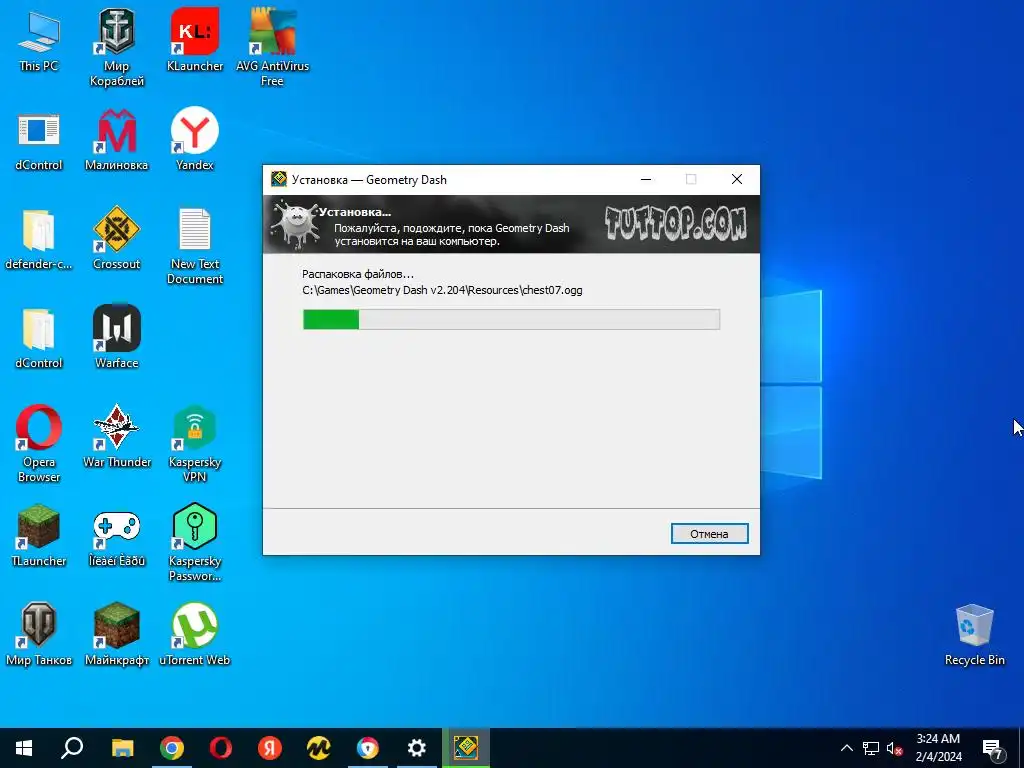
Task: Open Yandex (Я) from the taskbar
Action: pos(270,748)
